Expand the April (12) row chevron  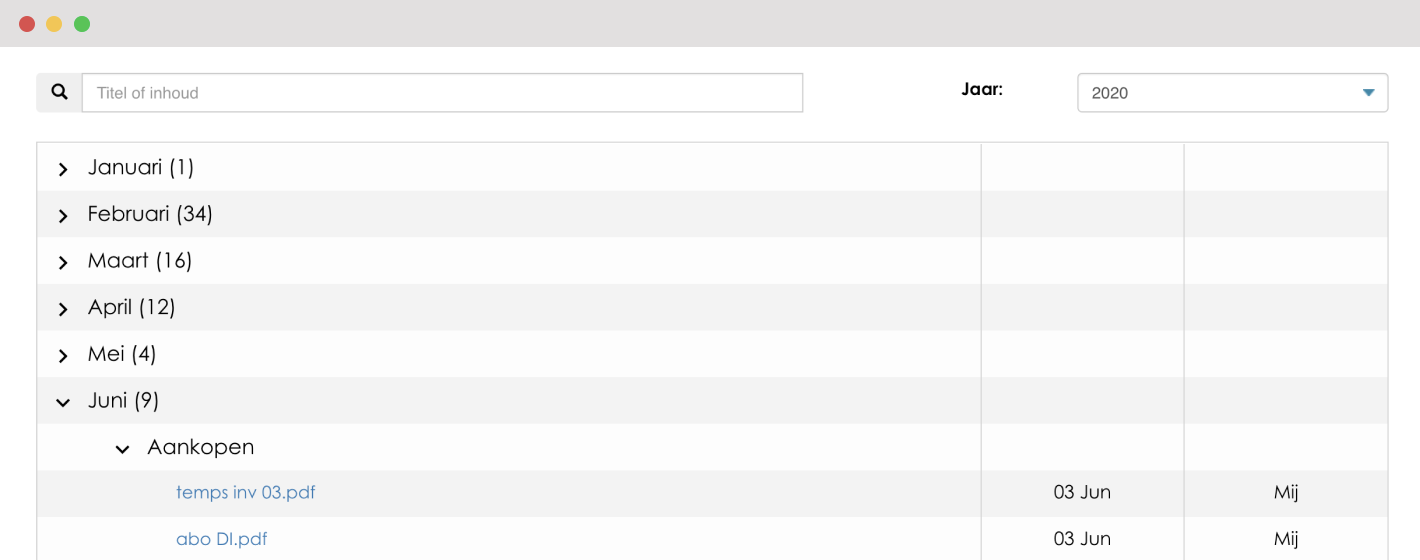63,309
